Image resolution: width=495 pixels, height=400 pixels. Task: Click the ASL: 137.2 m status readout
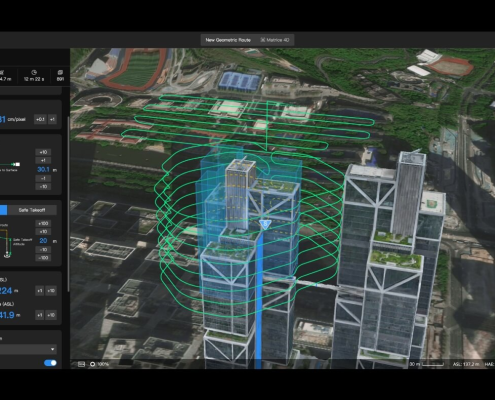466,364
